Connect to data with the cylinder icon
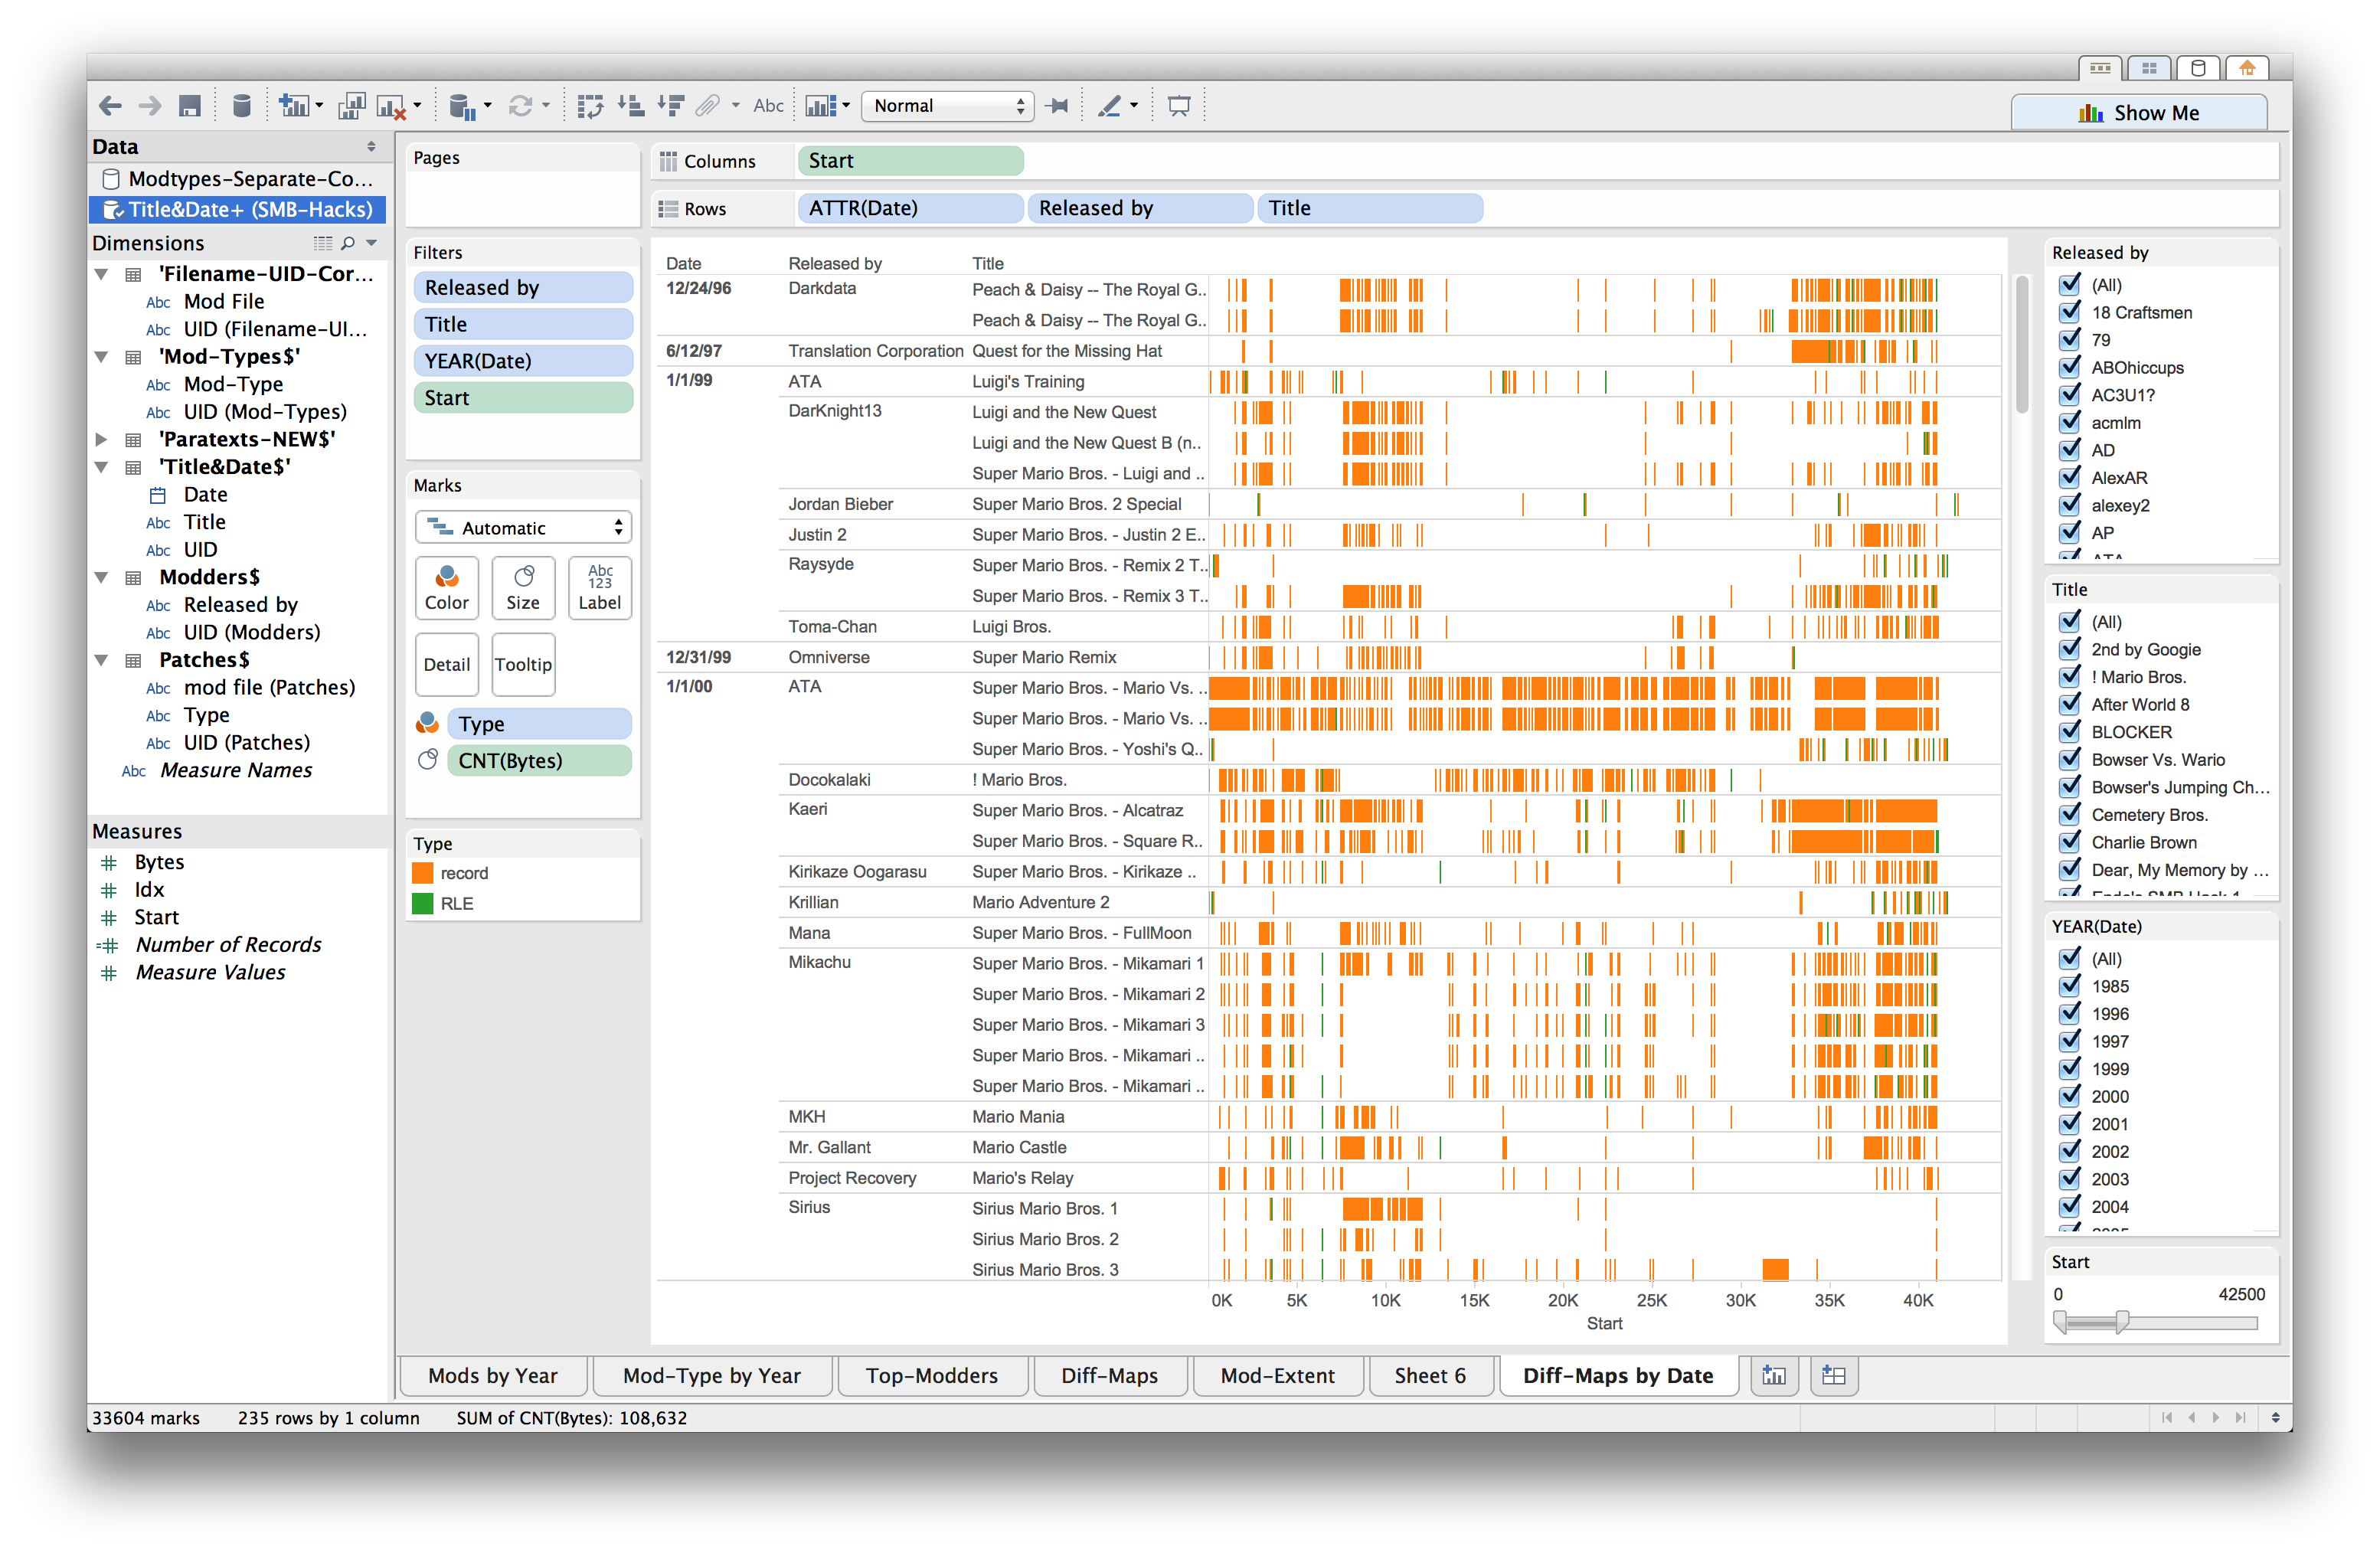Image resolution: width=2380 pixels, height=1553 pixels. [241, 106]
